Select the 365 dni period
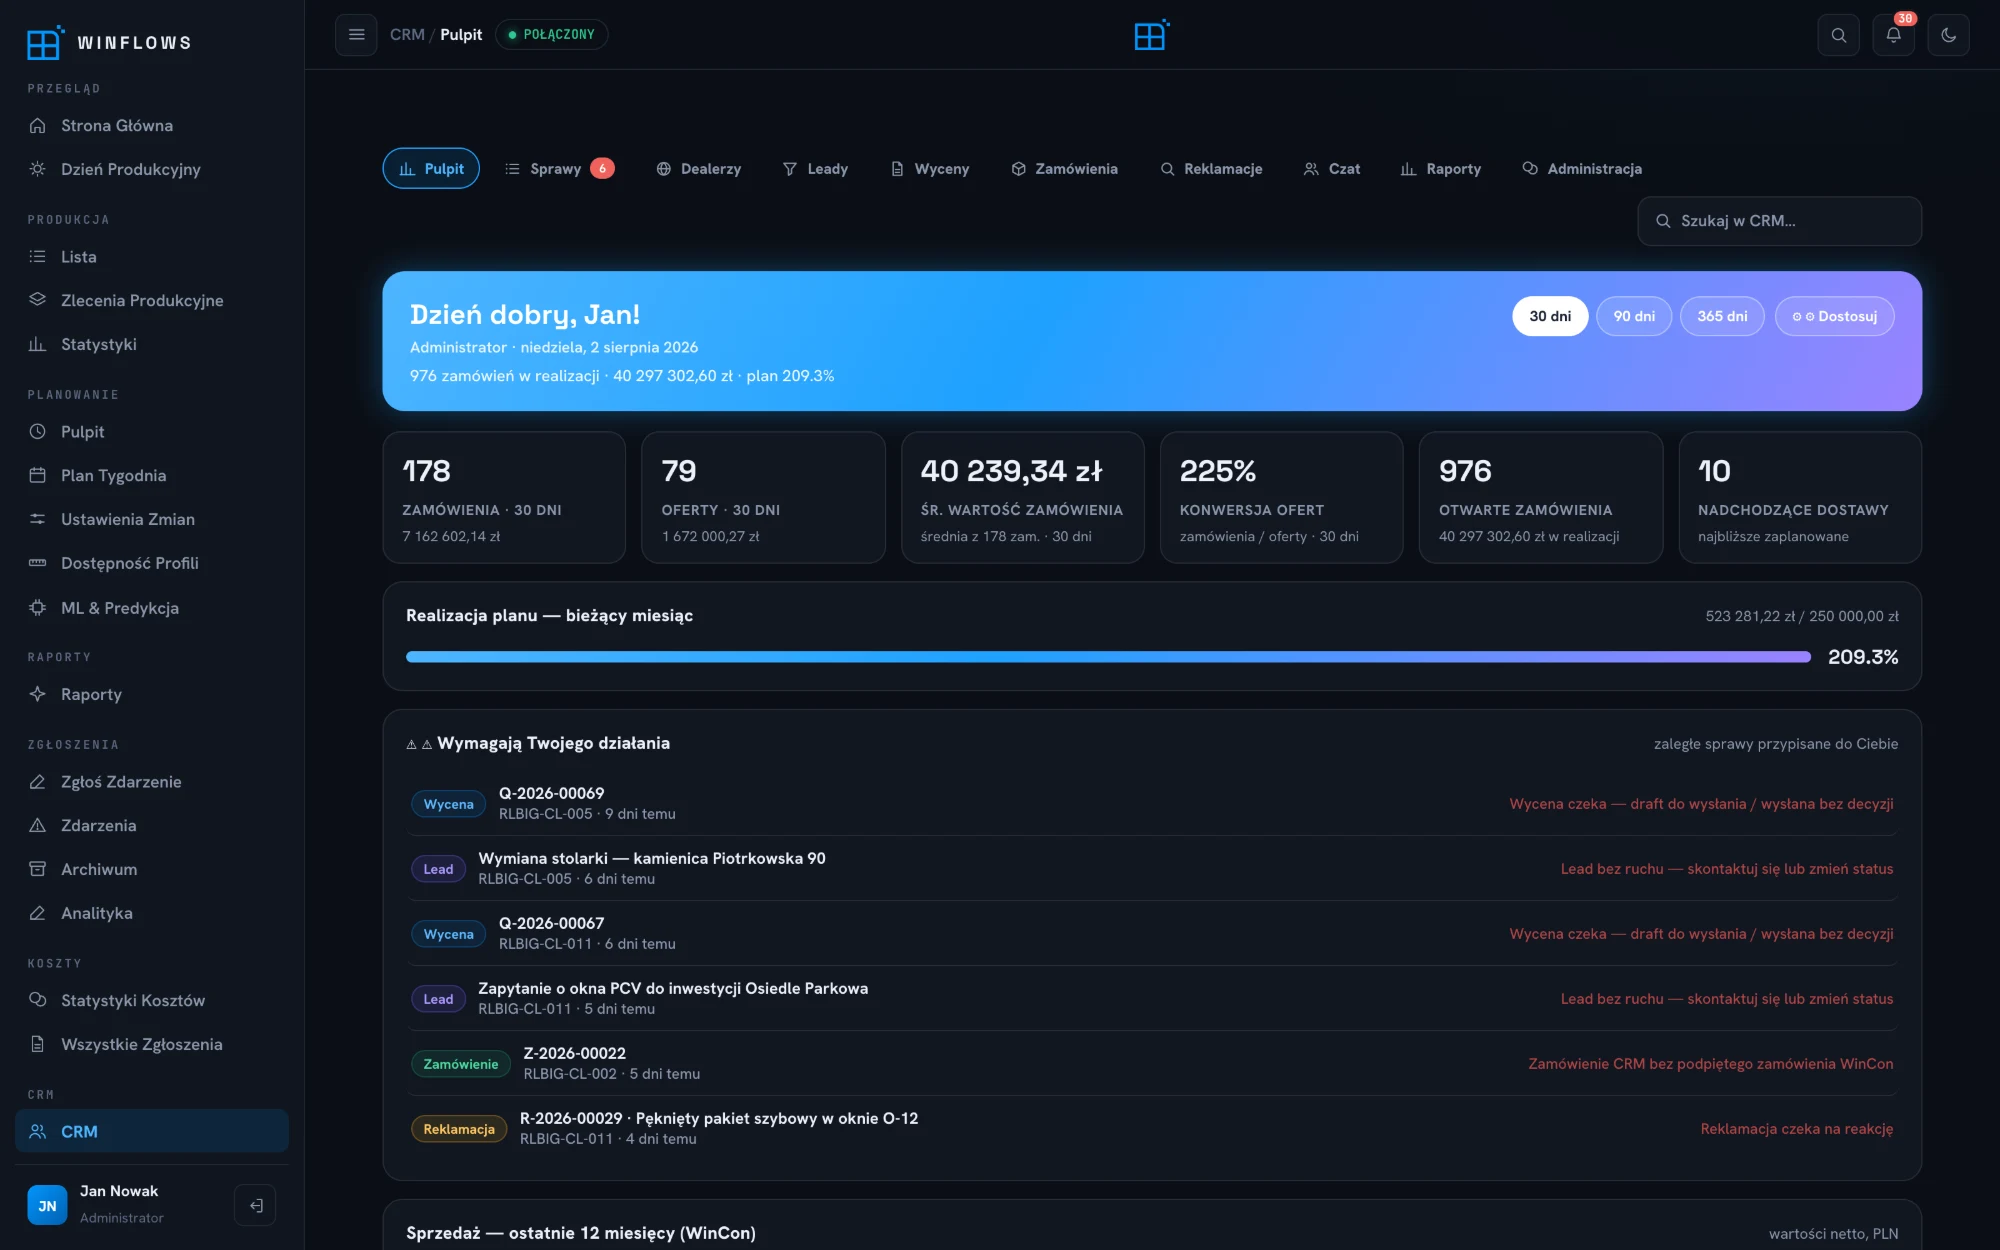The height and width of the screenshot is (1250, 2000). tap(1722, 316)
